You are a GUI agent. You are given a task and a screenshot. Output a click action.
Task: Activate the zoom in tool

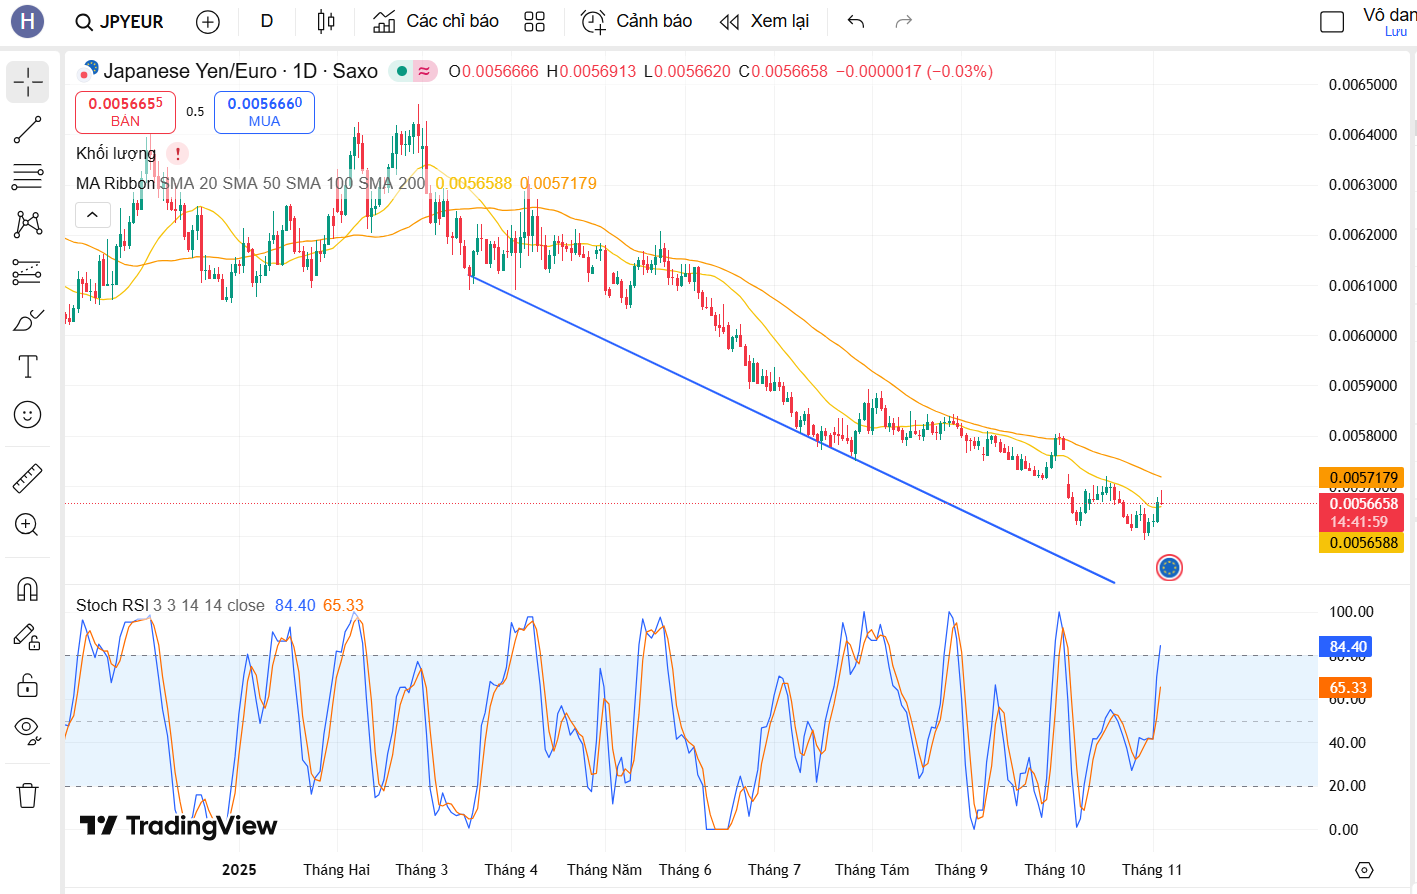[x=27, y=525]
